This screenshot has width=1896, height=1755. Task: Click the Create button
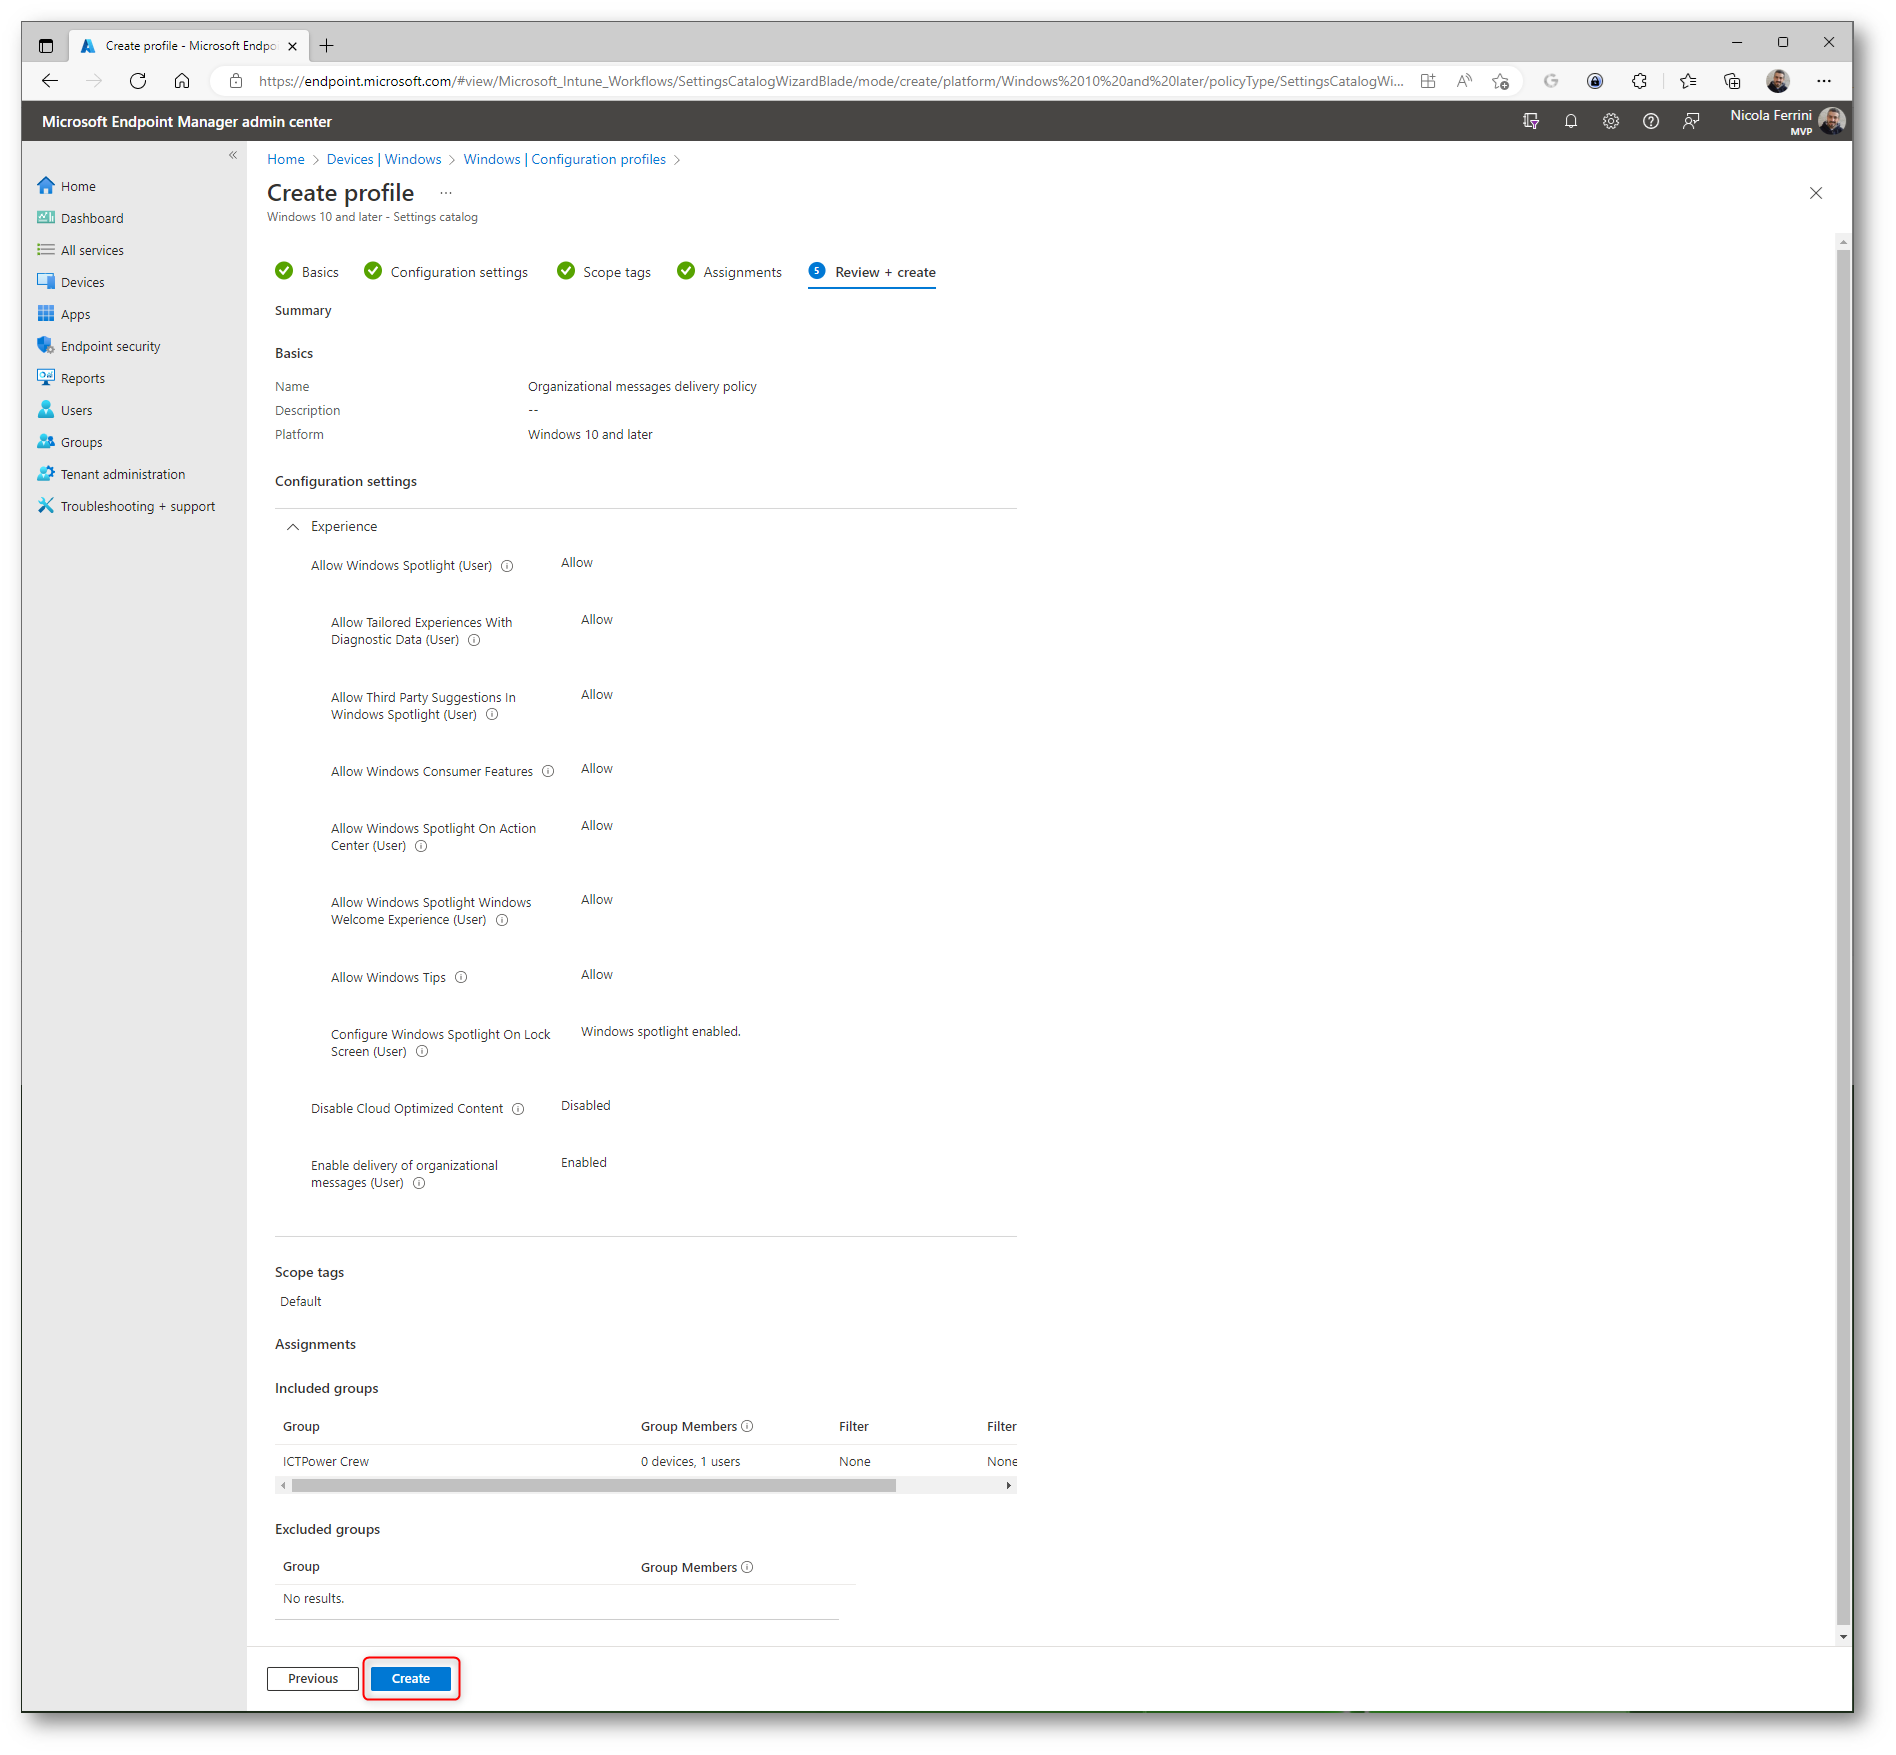click(x=410, y=1678)
